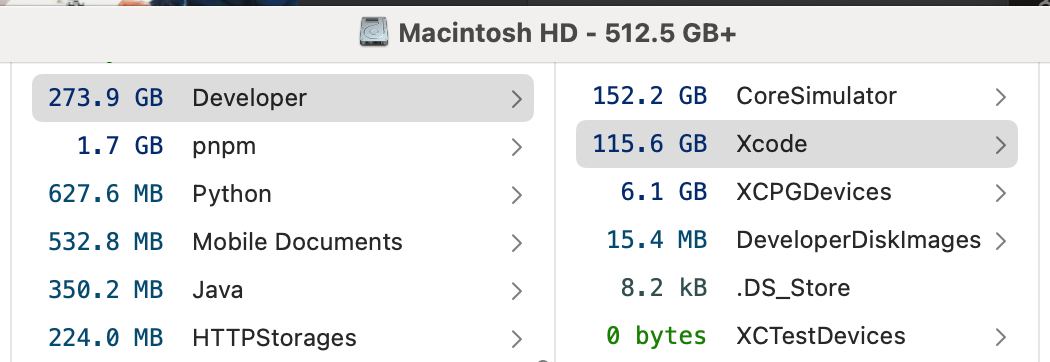Expand the Xcode folder chevron
This screenshot has width=1050, height=362.
(x=1000, y=145)
